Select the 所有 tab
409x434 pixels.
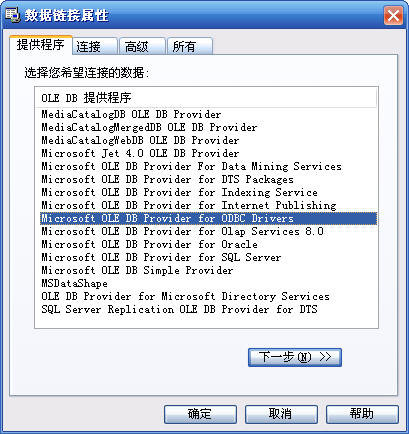[190, 46]
